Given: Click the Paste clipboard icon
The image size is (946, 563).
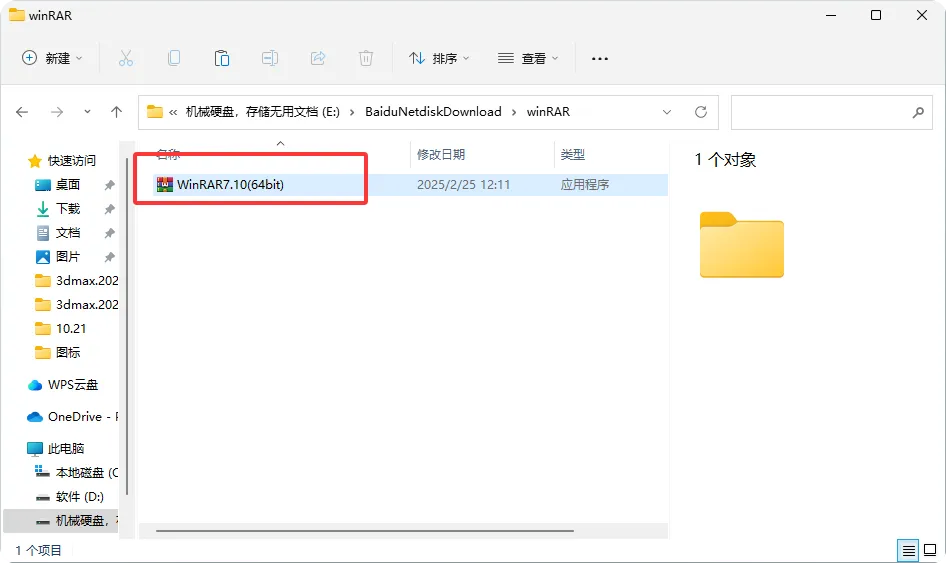Looking at the screenshot, I should (x=222, y=59).
